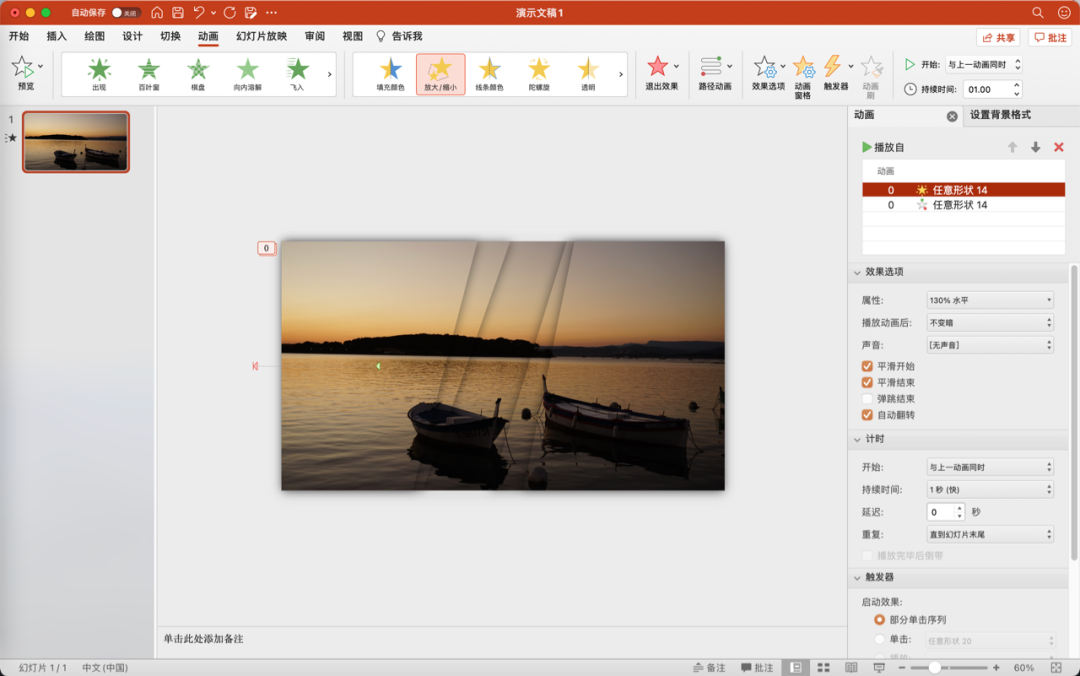Click the 共享 share button

click(x=998, y=37)
